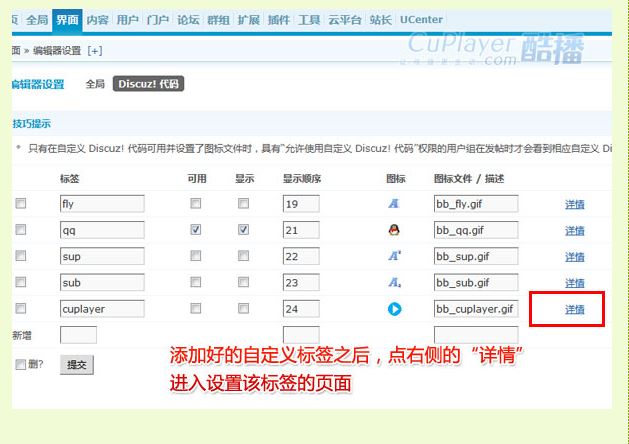The width and height of the screenshot is (629, 444).
Task: Open the 云平台 top menu
Action: tap(345, 20)
